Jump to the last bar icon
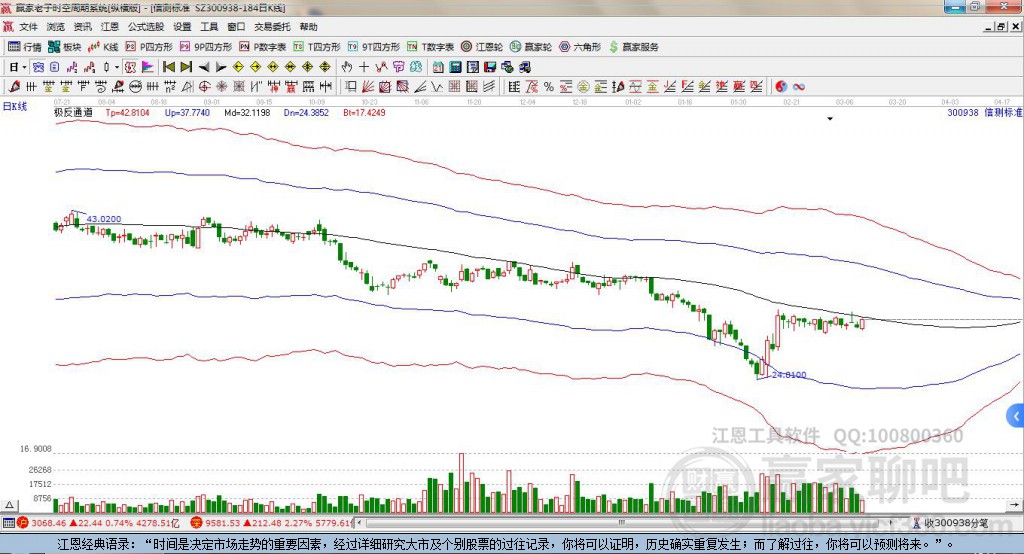The image size is (1024, 554). pyautogui.click(x=186, y=67)
